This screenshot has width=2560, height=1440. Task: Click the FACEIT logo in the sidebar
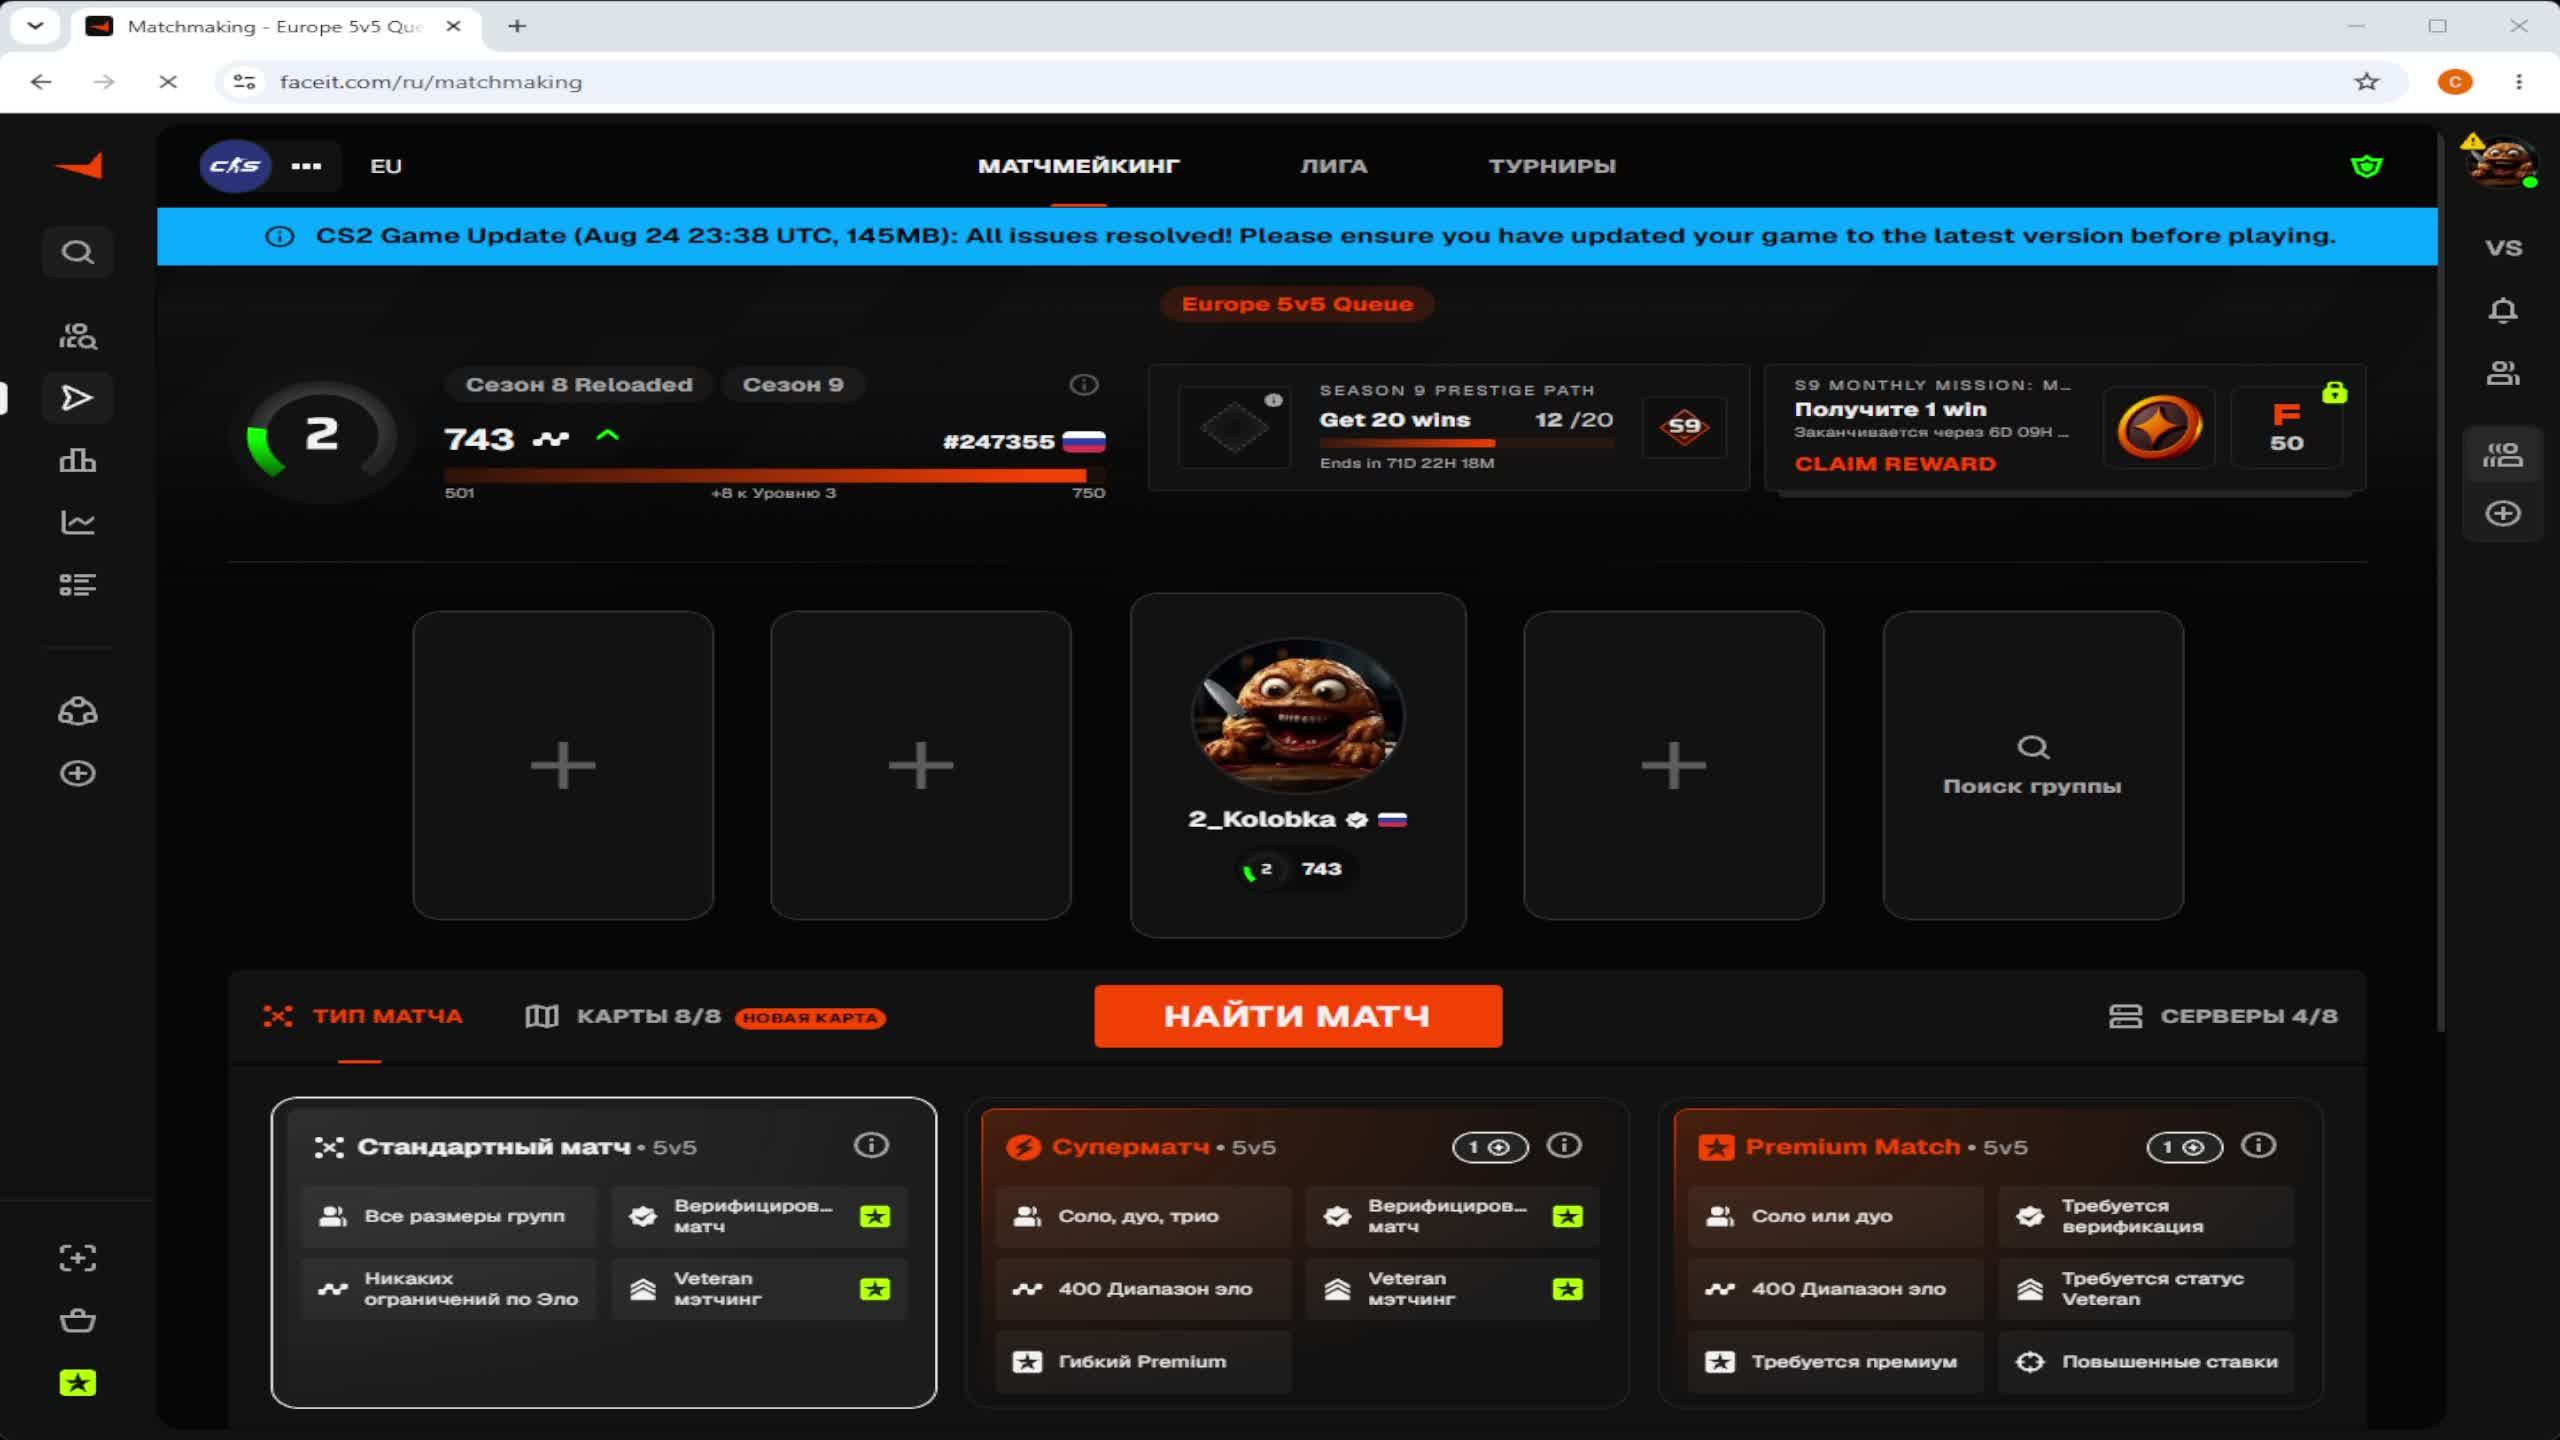(78, 166)
